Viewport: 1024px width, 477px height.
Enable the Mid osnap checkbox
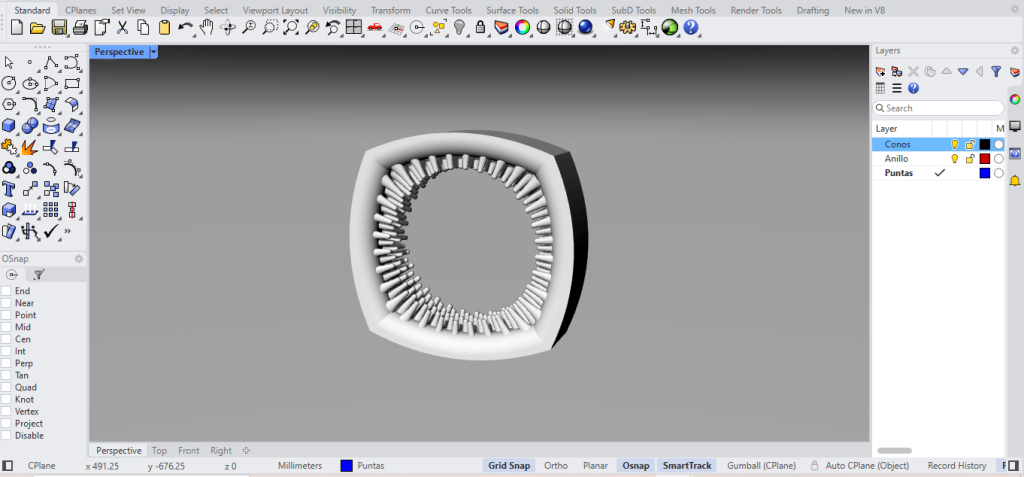click(7, 327)
